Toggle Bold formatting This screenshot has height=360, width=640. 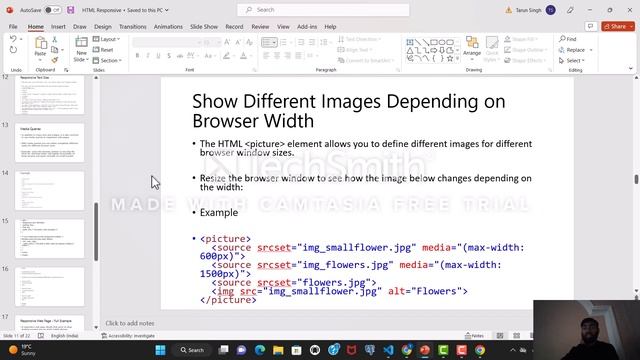[x=137, y=56]
